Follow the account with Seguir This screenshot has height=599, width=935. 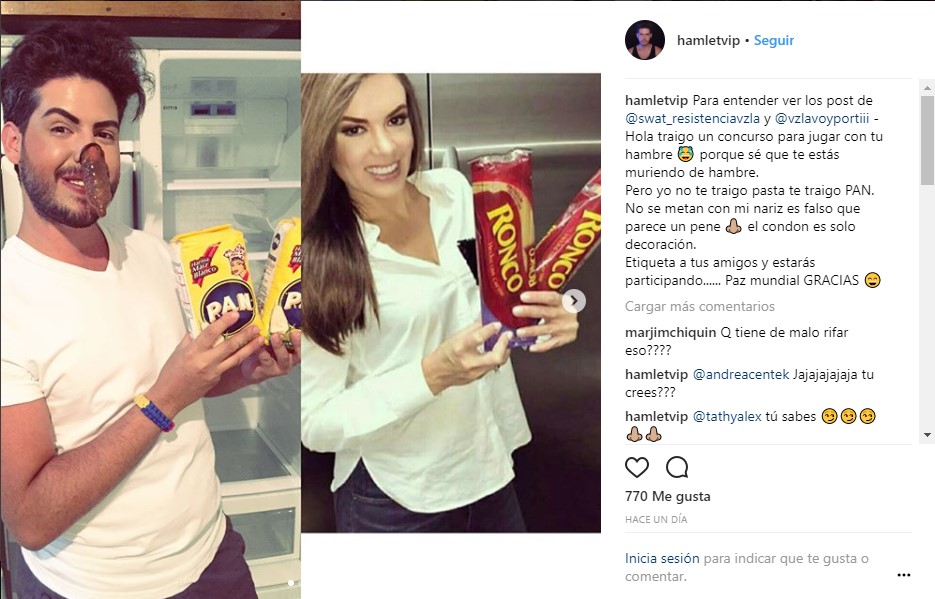[x=774, y=41]
